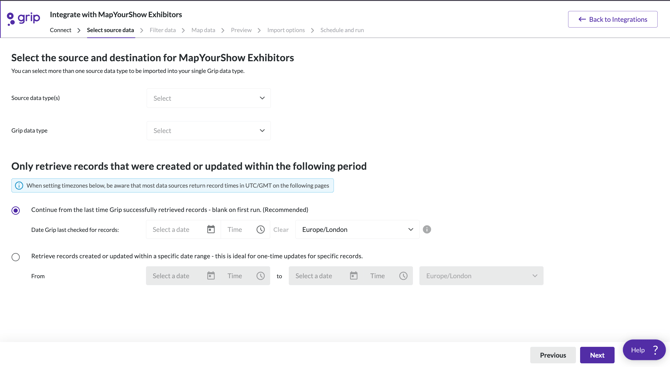
Task: Open calendar for Date Grip last checked
Action: pyautogui.click(x=211, y=229)
